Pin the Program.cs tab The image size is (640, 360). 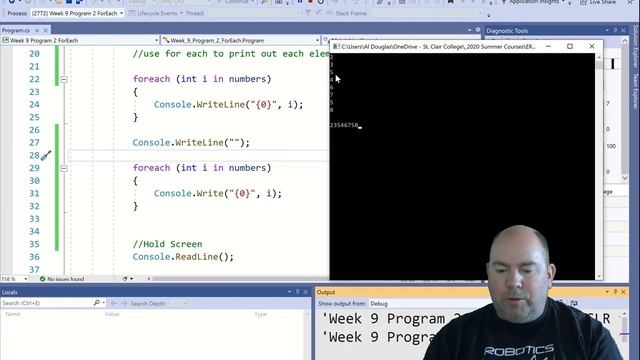pos(37,30)
